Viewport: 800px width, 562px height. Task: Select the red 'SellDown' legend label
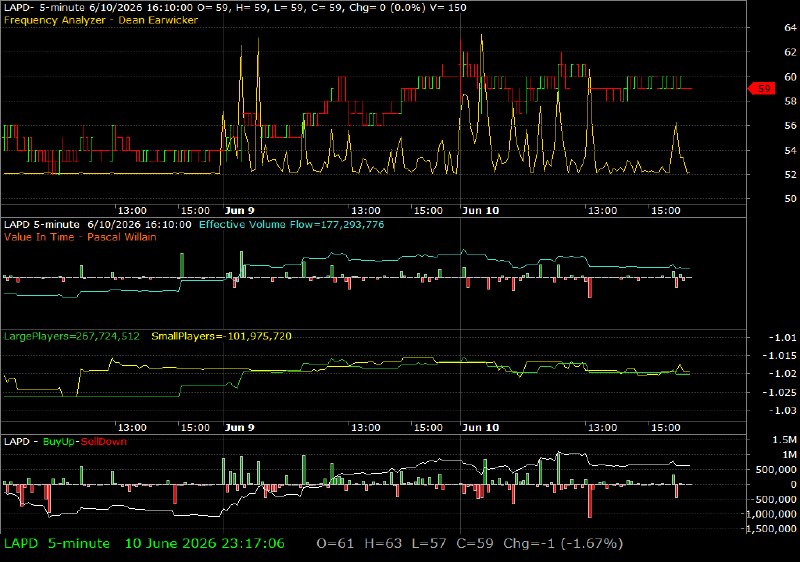tap(104, 442)
